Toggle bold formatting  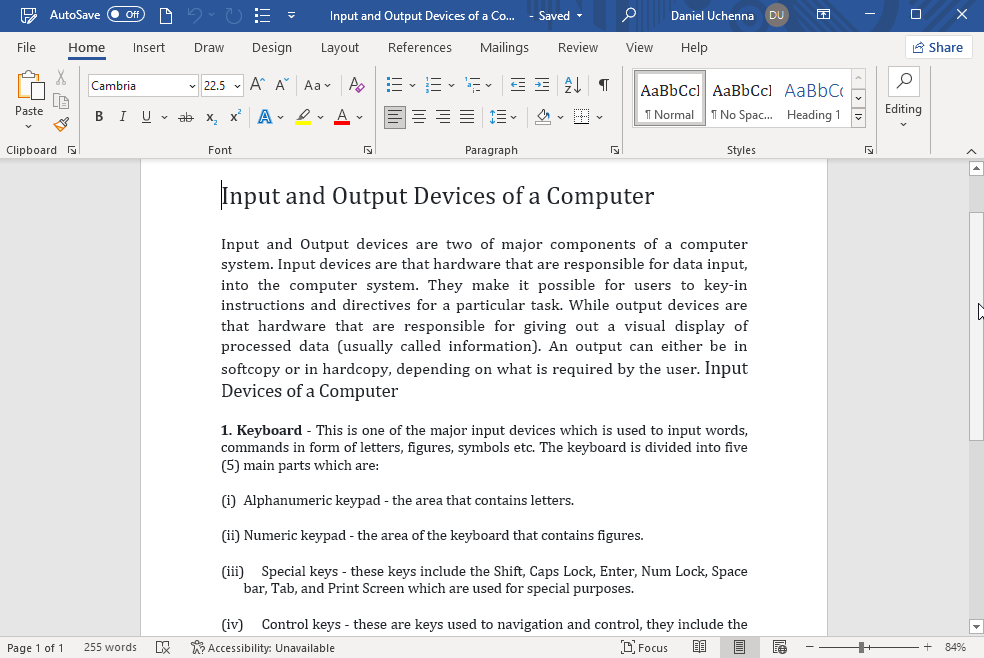point(98,117)
